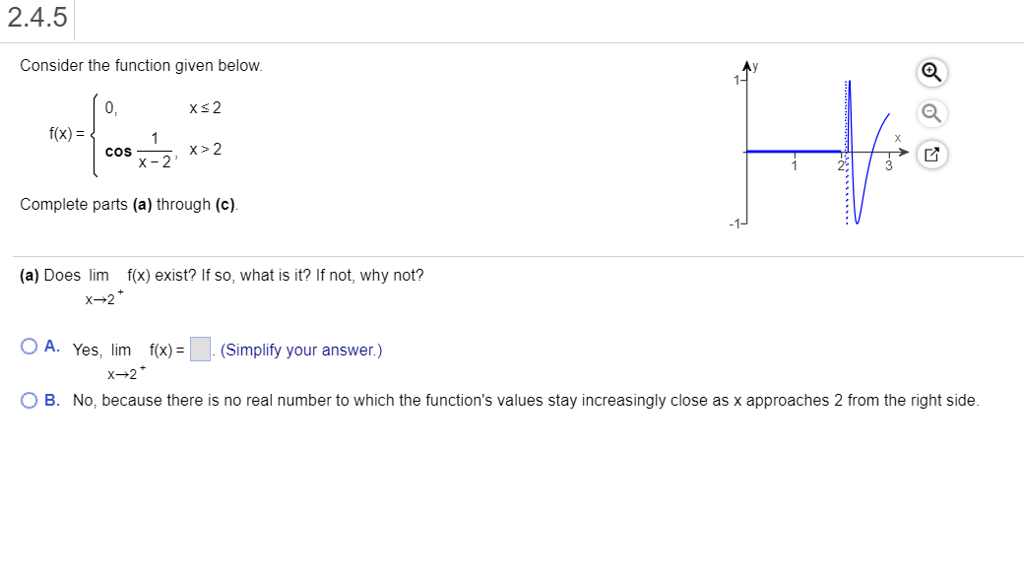This screenshot has width=1024, height=576.
Task: Choose the radio button next to Yes
Action: [x=27, y=344]
